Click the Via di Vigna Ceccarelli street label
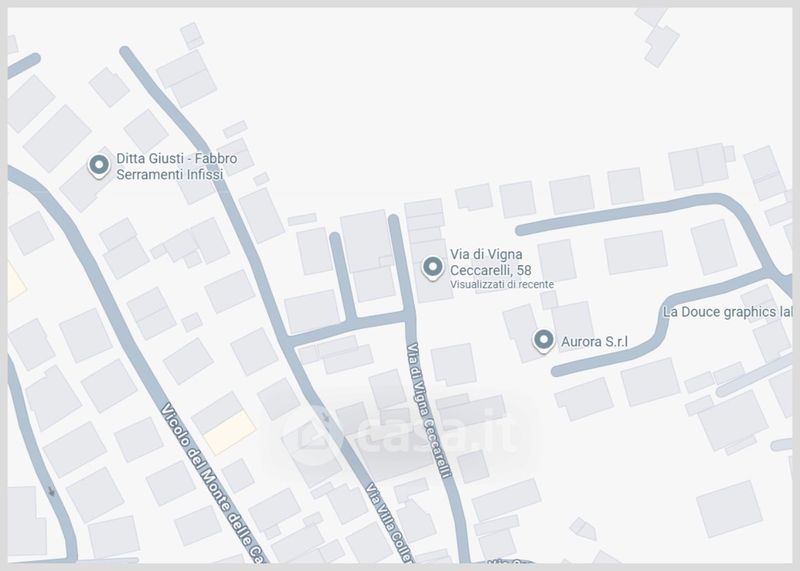Viewport: 800px width, 571px height. point(429,410)
